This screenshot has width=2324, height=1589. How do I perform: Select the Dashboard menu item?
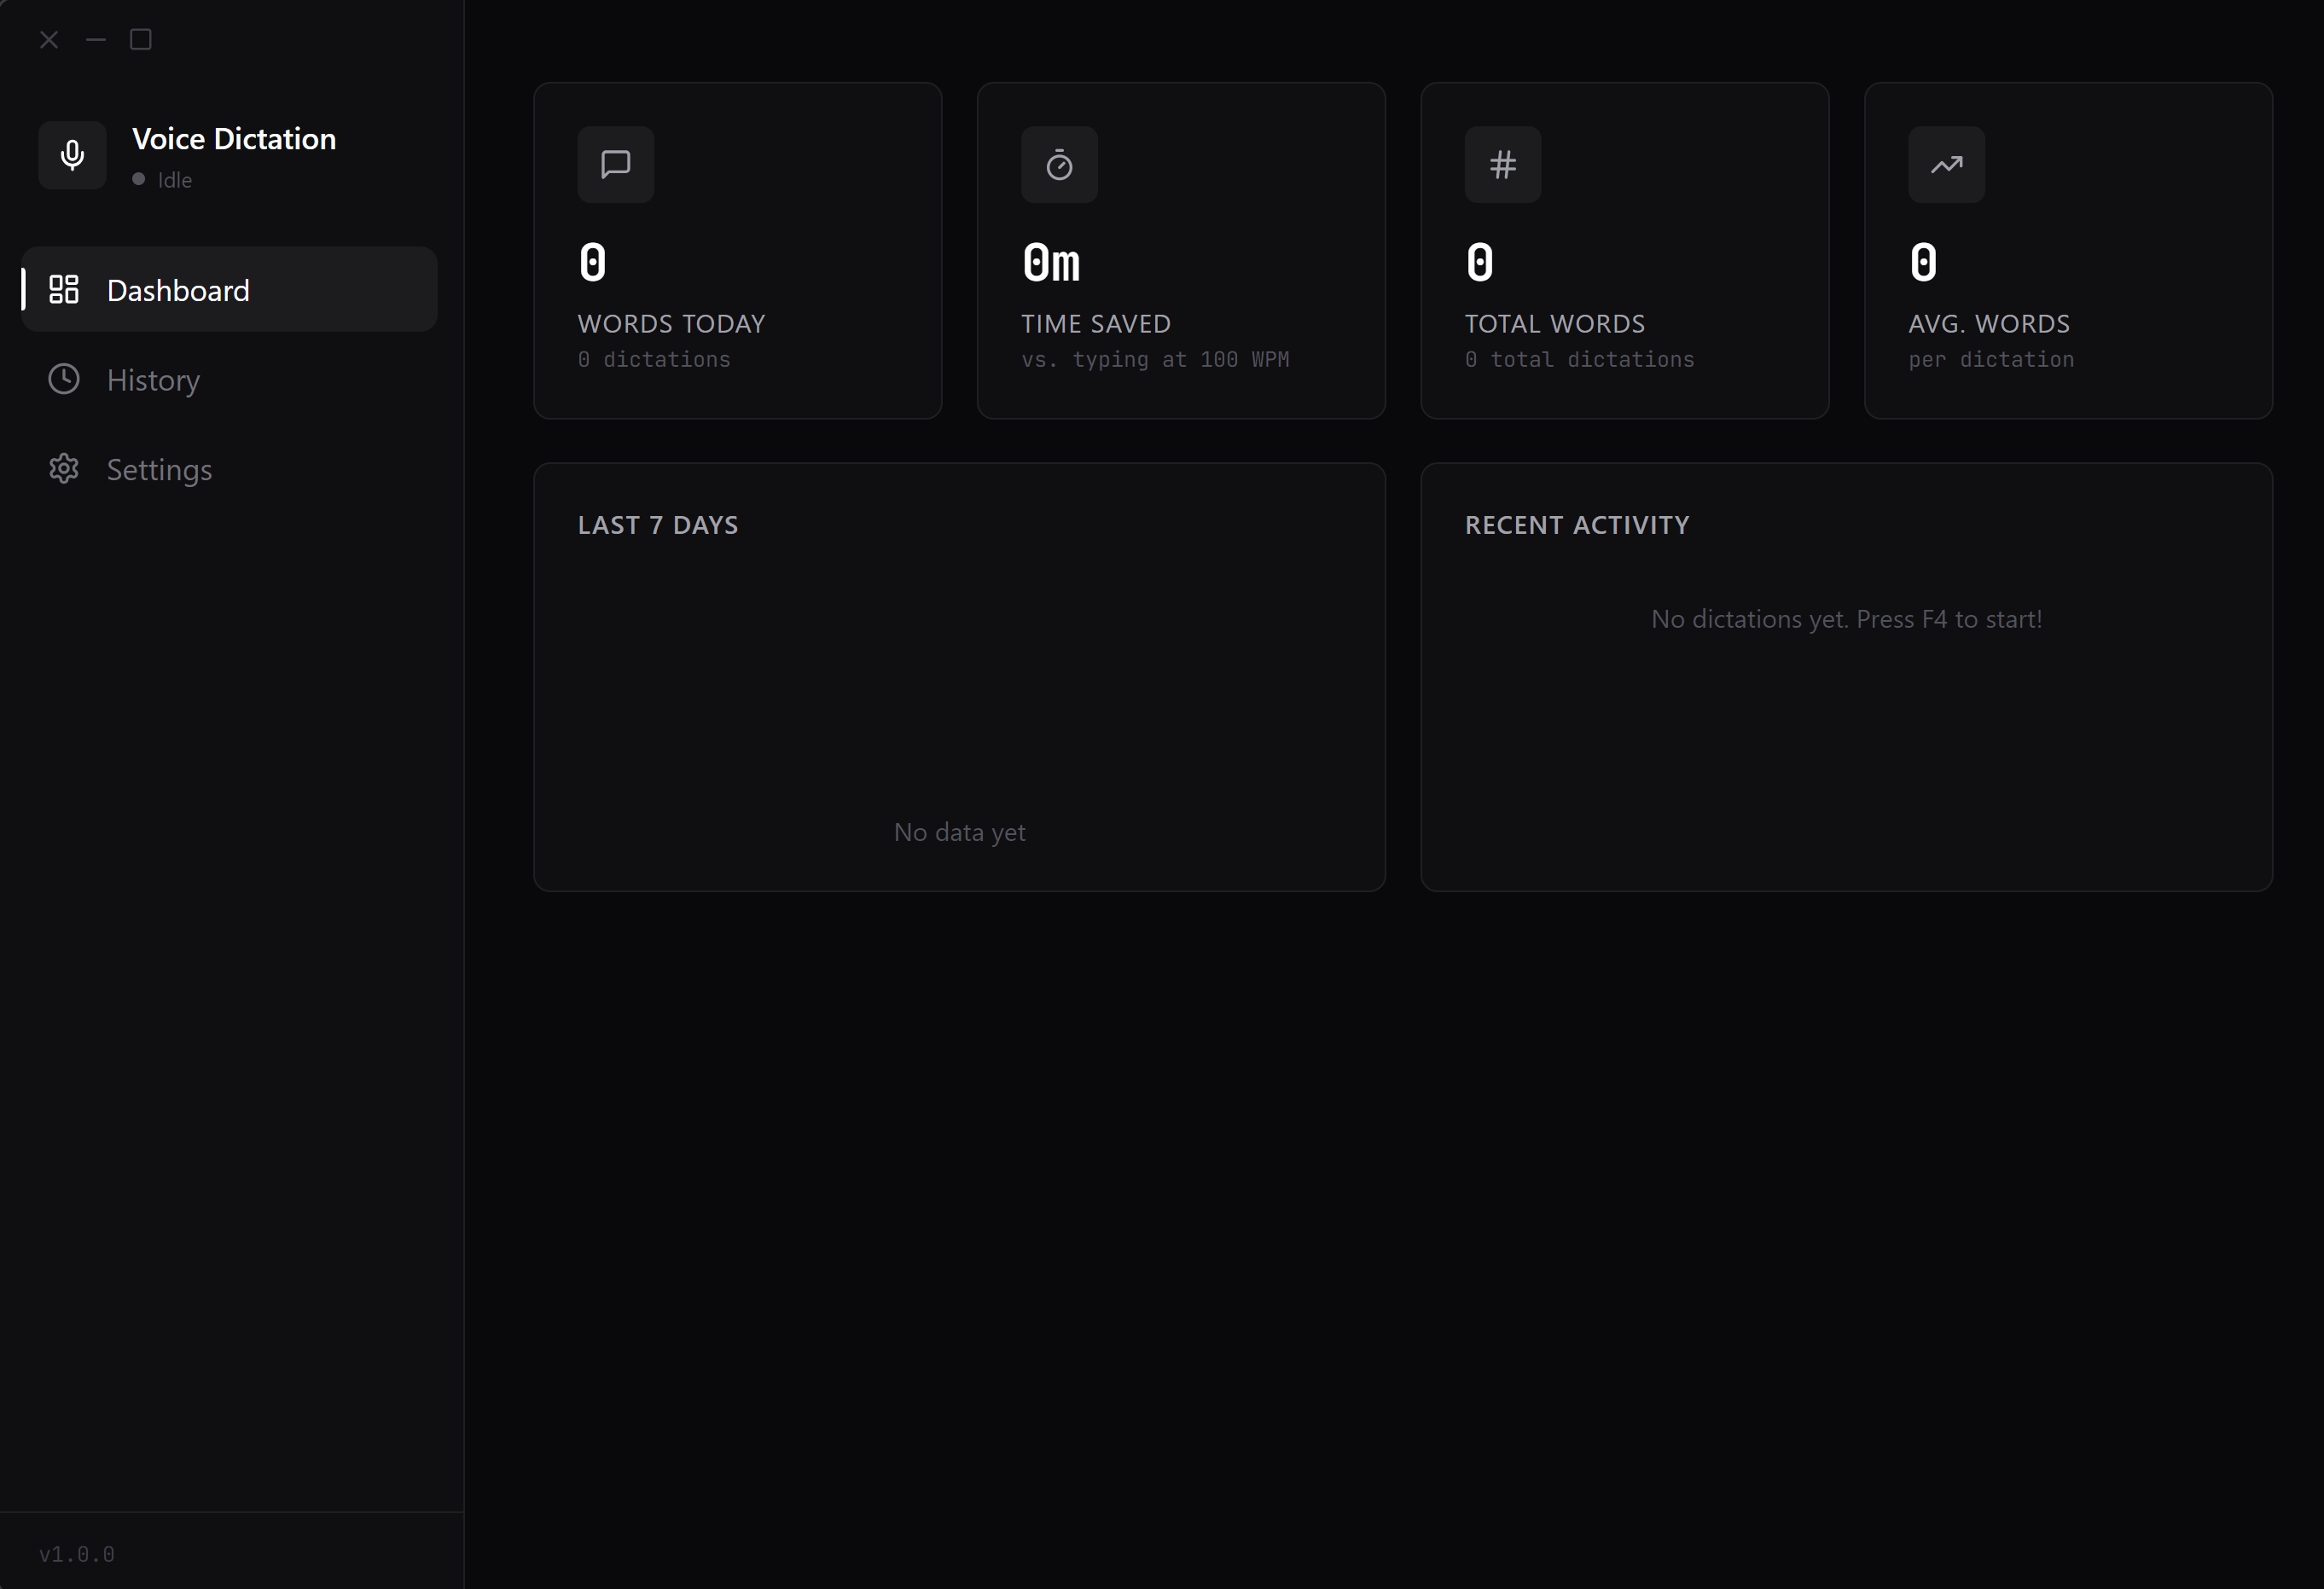tap(178, 290)
